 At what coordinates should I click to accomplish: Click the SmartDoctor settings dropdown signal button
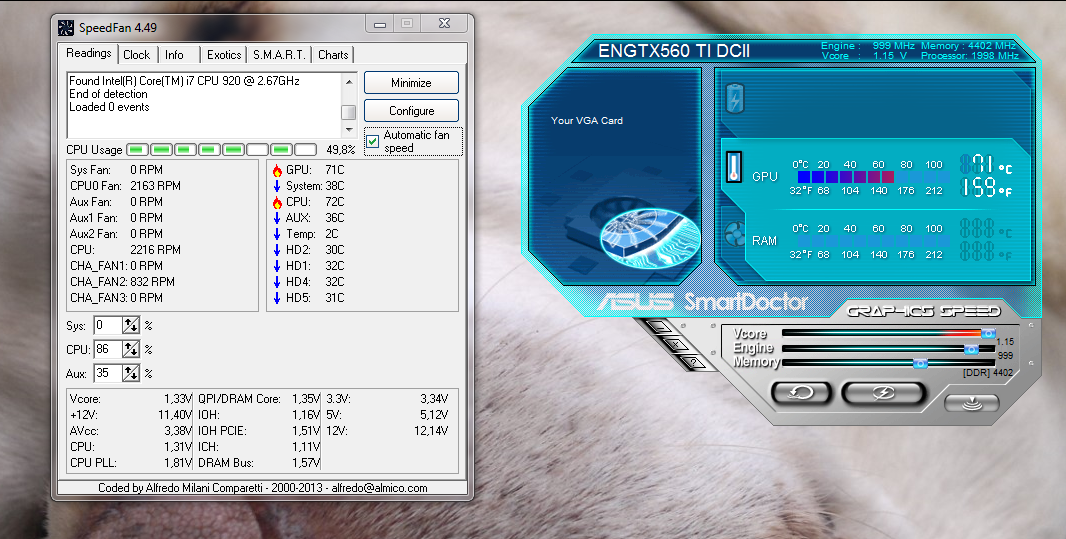[972, 403]
